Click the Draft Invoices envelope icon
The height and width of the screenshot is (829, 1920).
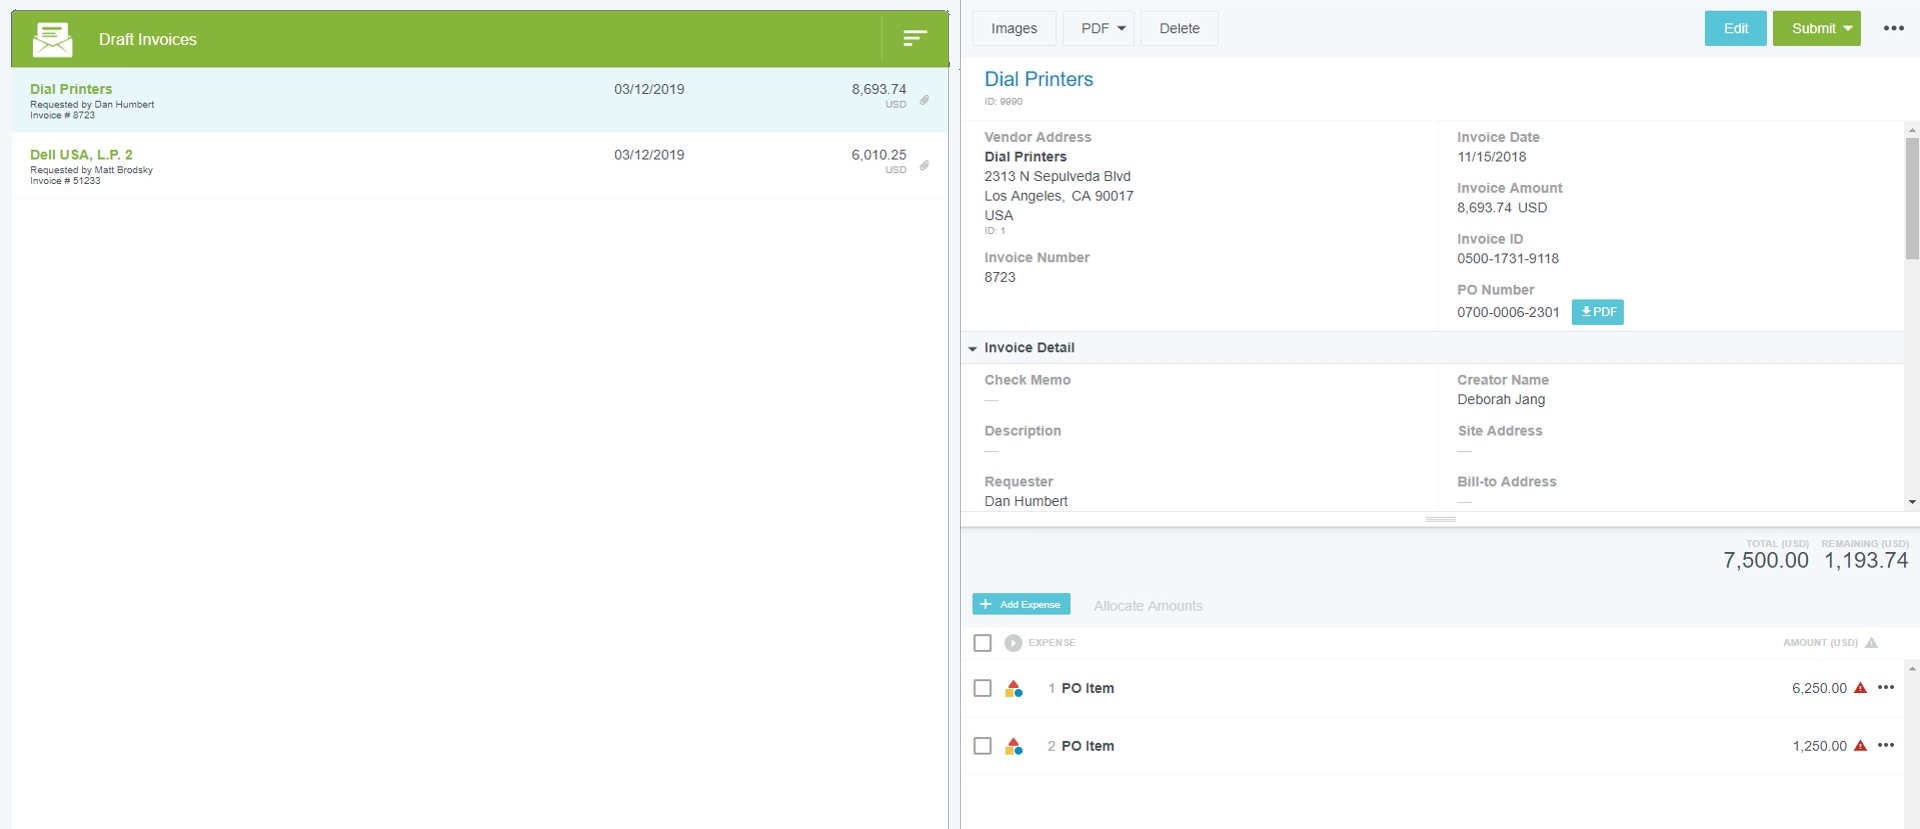(x=52, y=39)
